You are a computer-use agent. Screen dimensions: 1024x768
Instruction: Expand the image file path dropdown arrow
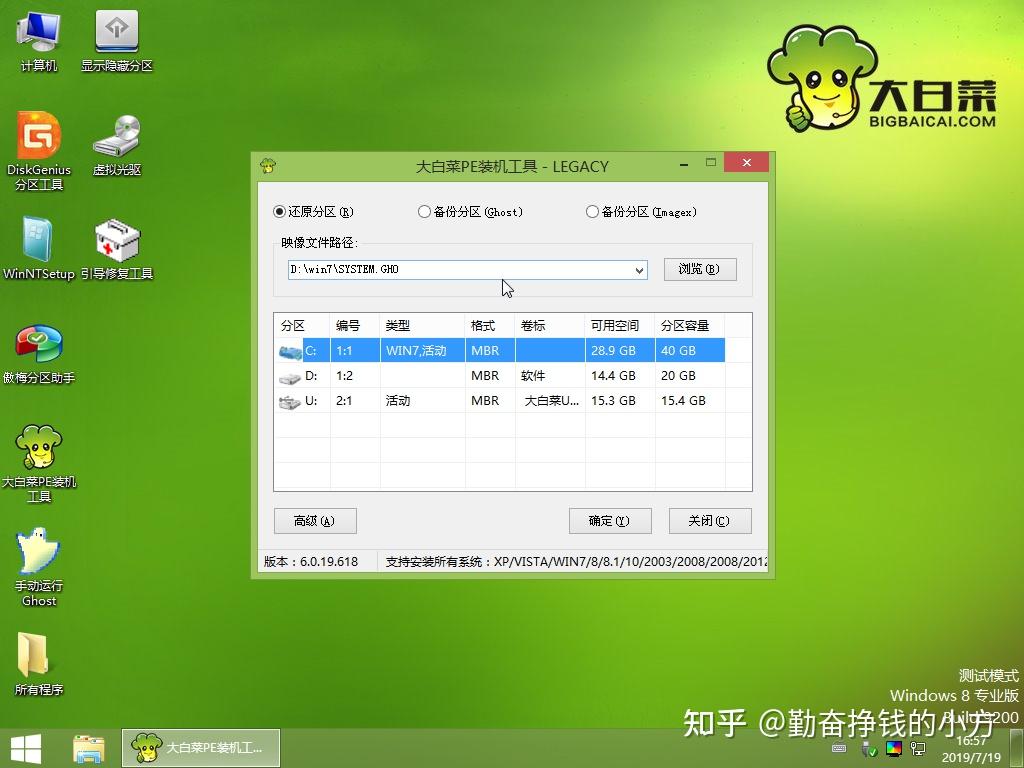point(639,270)
